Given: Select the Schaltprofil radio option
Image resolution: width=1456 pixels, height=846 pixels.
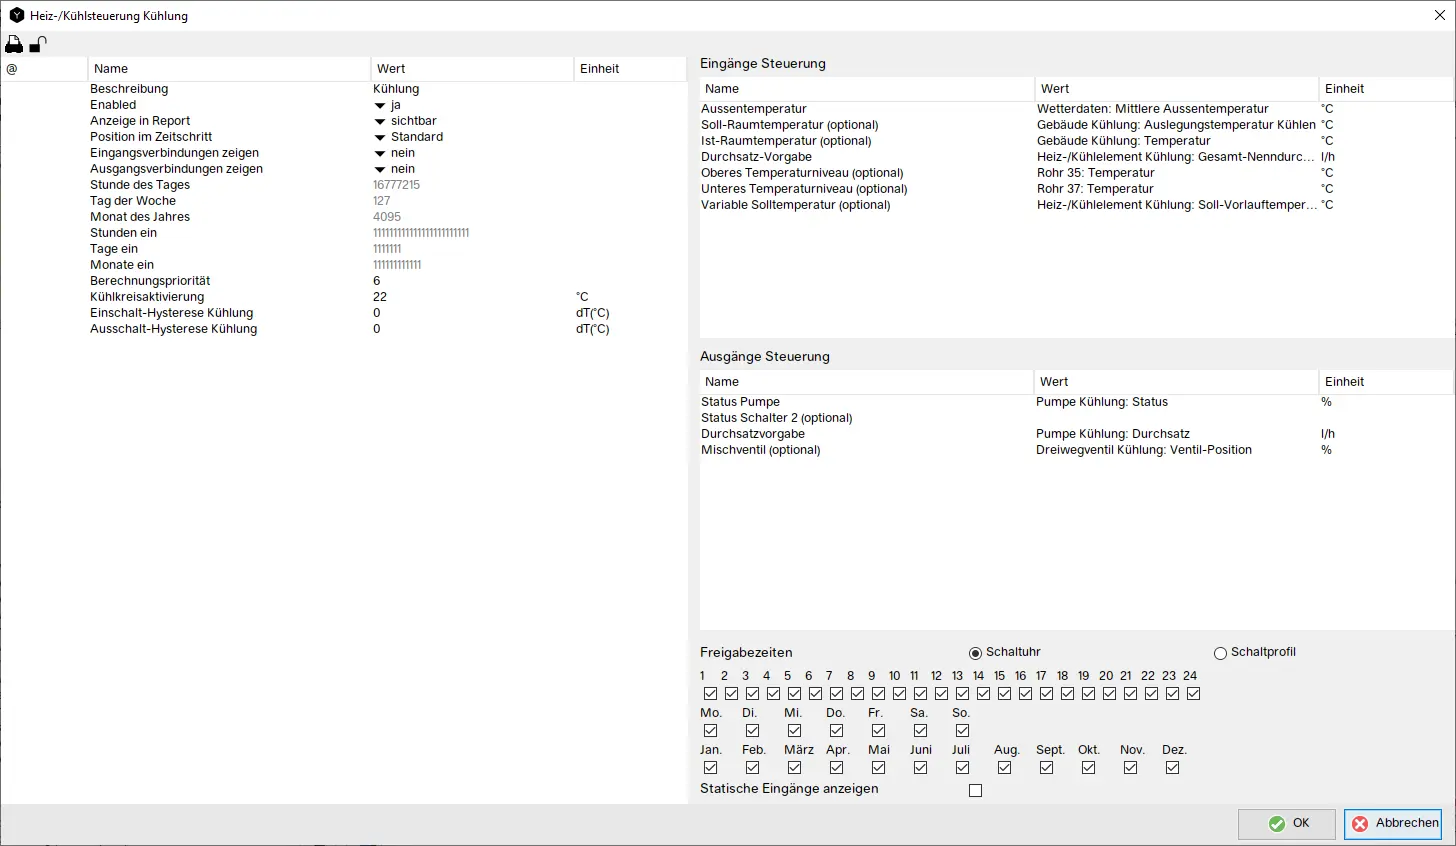Looking at the screenshot, I should pos(1220,653).
